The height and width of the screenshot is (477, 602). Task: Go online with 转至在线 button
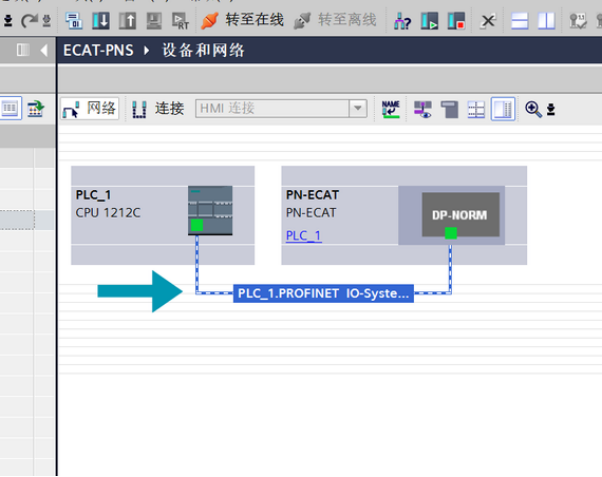click(243, 20)
